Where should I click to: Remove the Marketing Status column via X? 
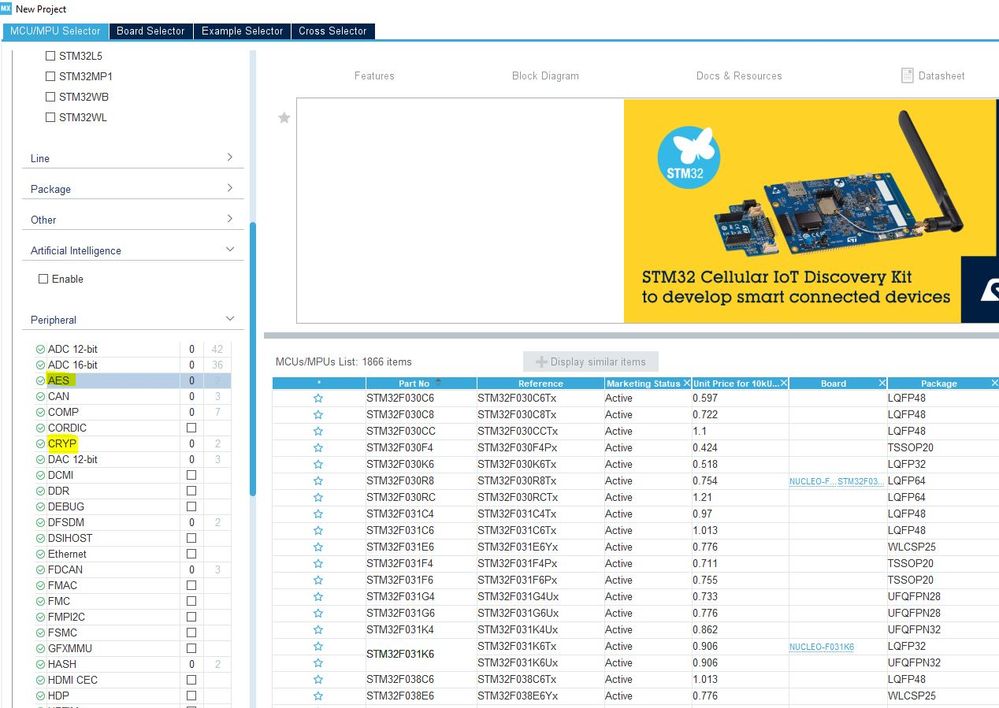[x=686, y=383]
